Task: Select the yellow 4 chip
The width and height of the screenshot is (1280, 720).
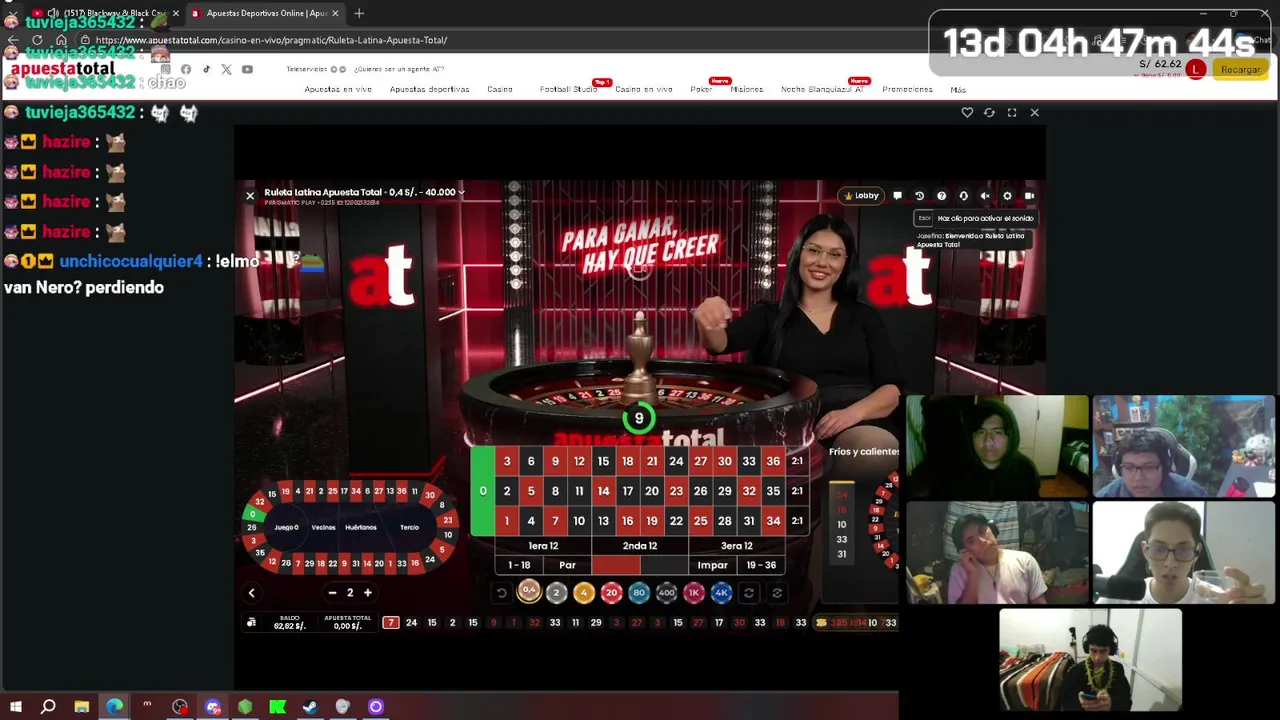Action: [x=584, y=593]
